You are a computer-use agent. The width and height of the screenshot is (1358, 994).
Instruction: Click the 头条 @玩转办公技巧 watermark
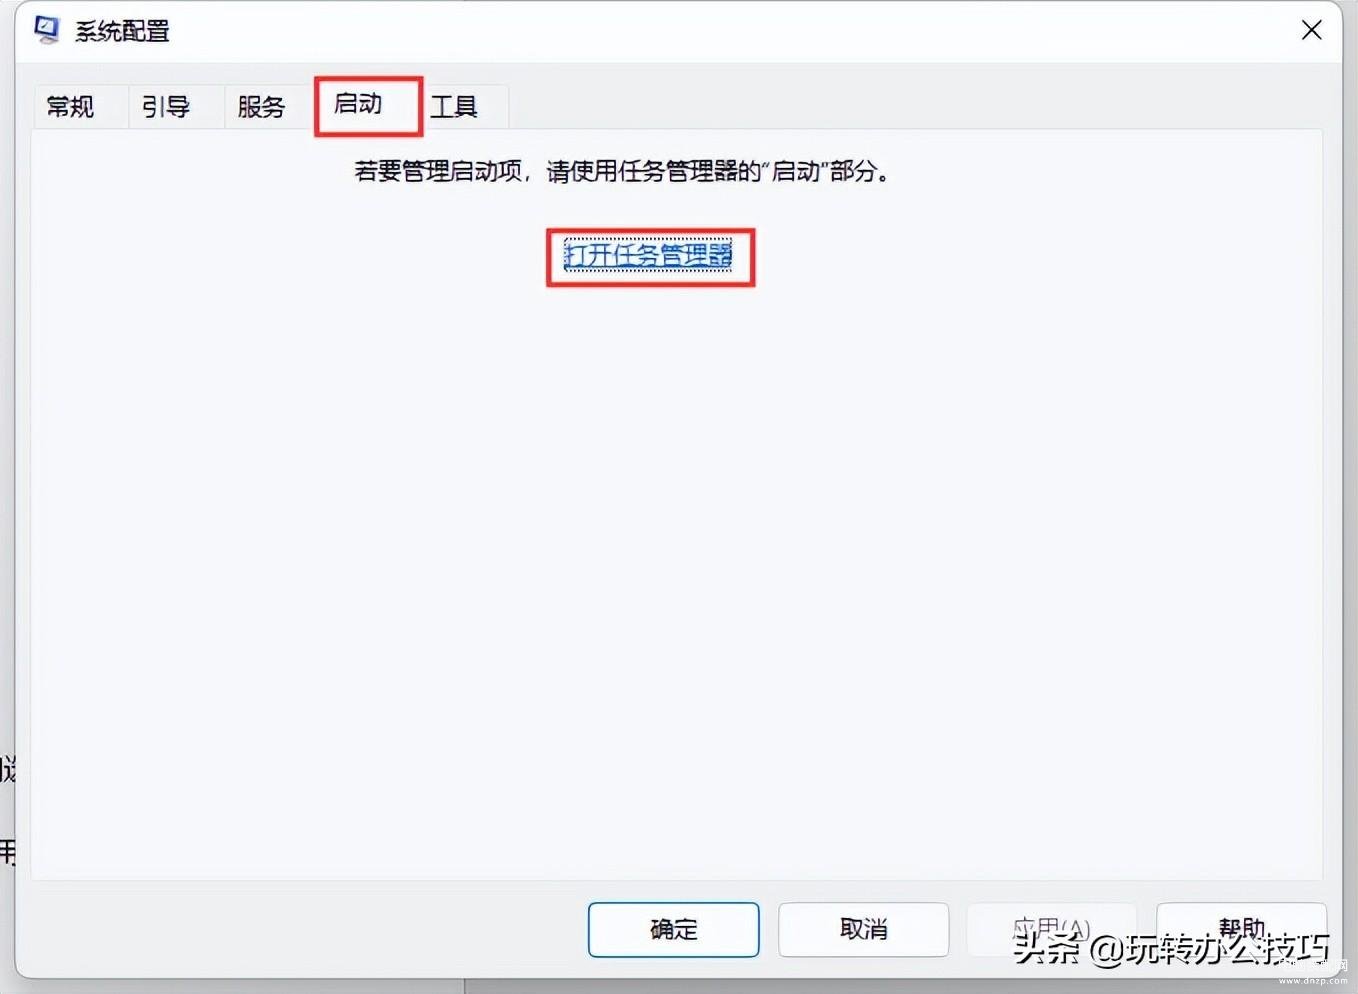pos(1170,948)
